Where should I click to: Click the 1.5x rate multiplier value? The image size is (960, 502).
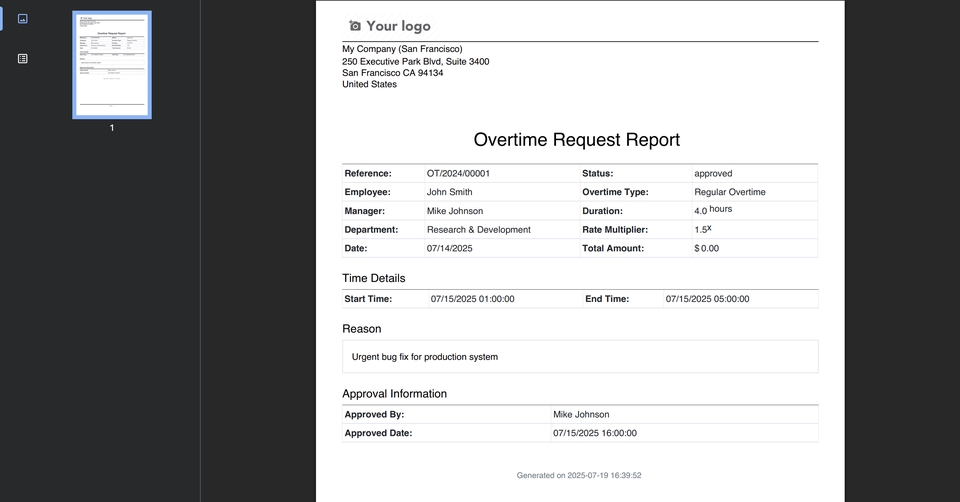pos(703,229)
